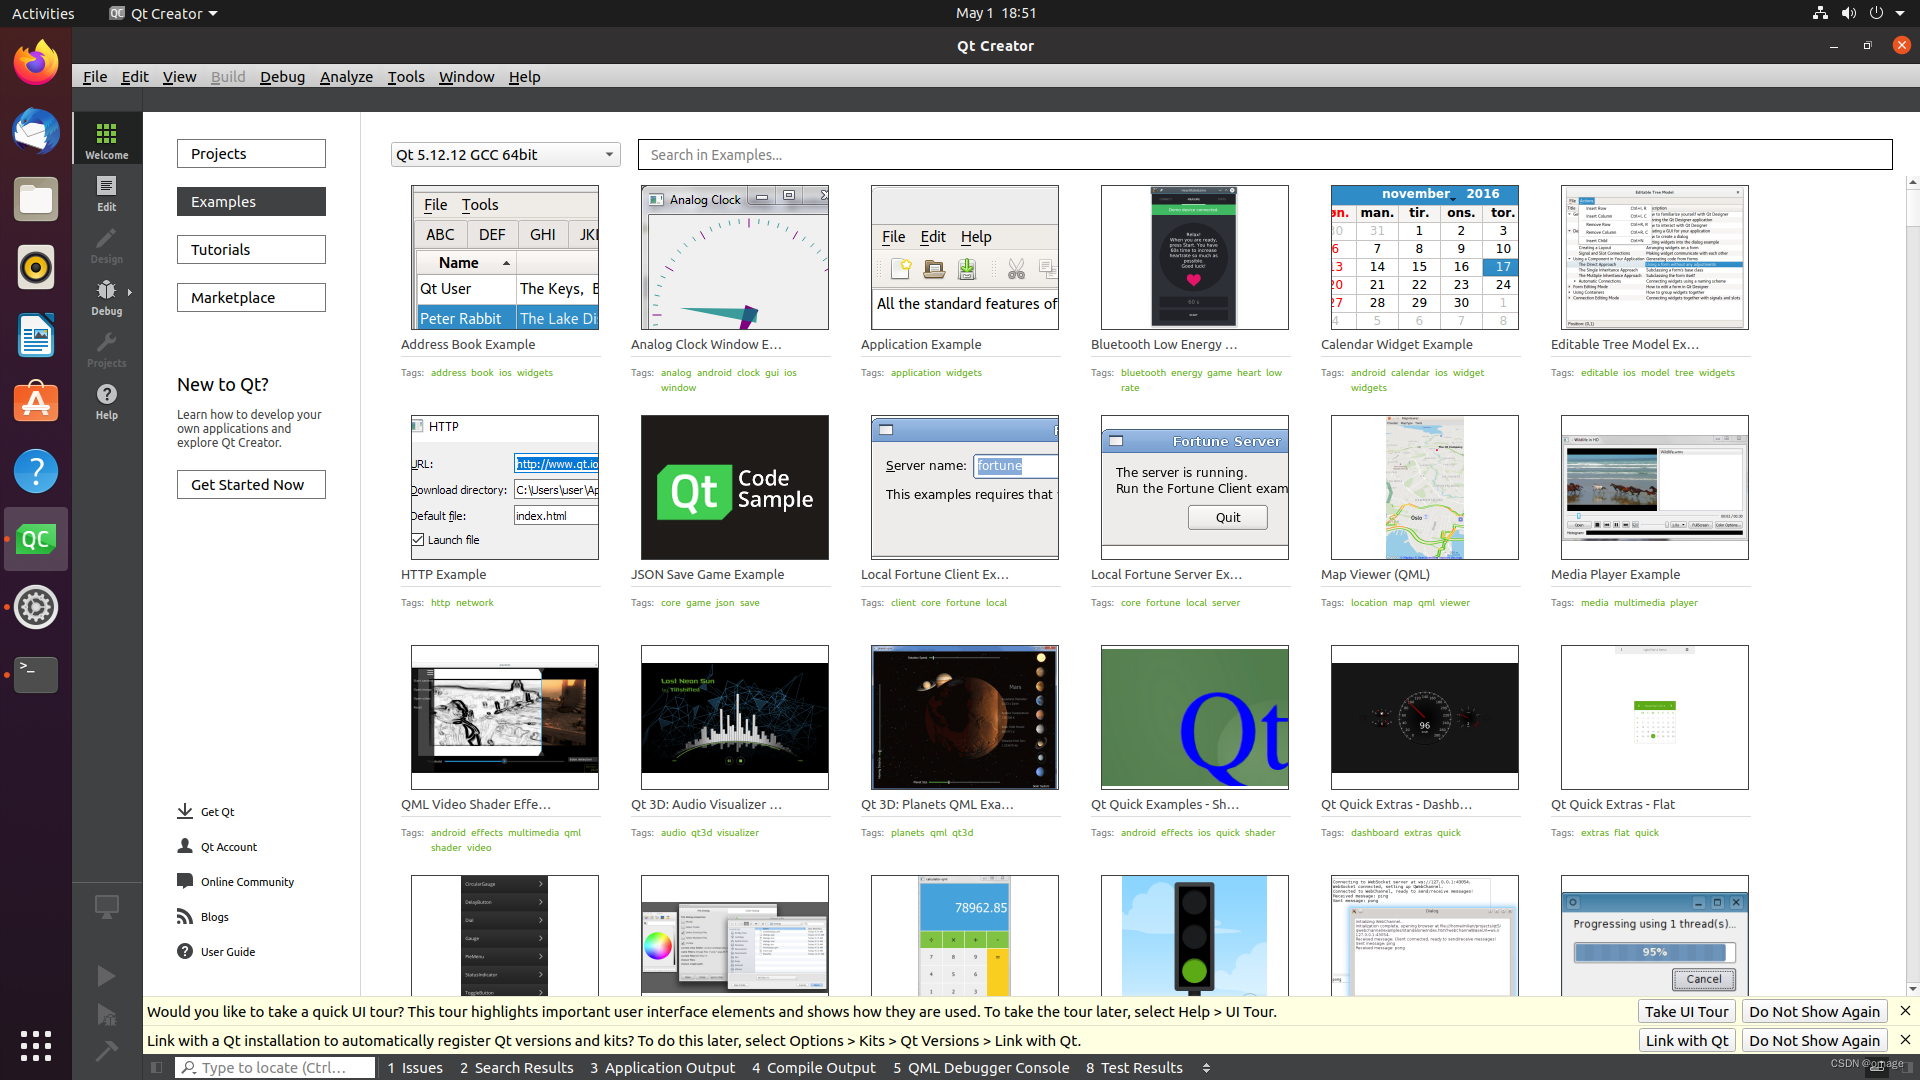Open the QML Debugger Console pane

point(981,1067)
